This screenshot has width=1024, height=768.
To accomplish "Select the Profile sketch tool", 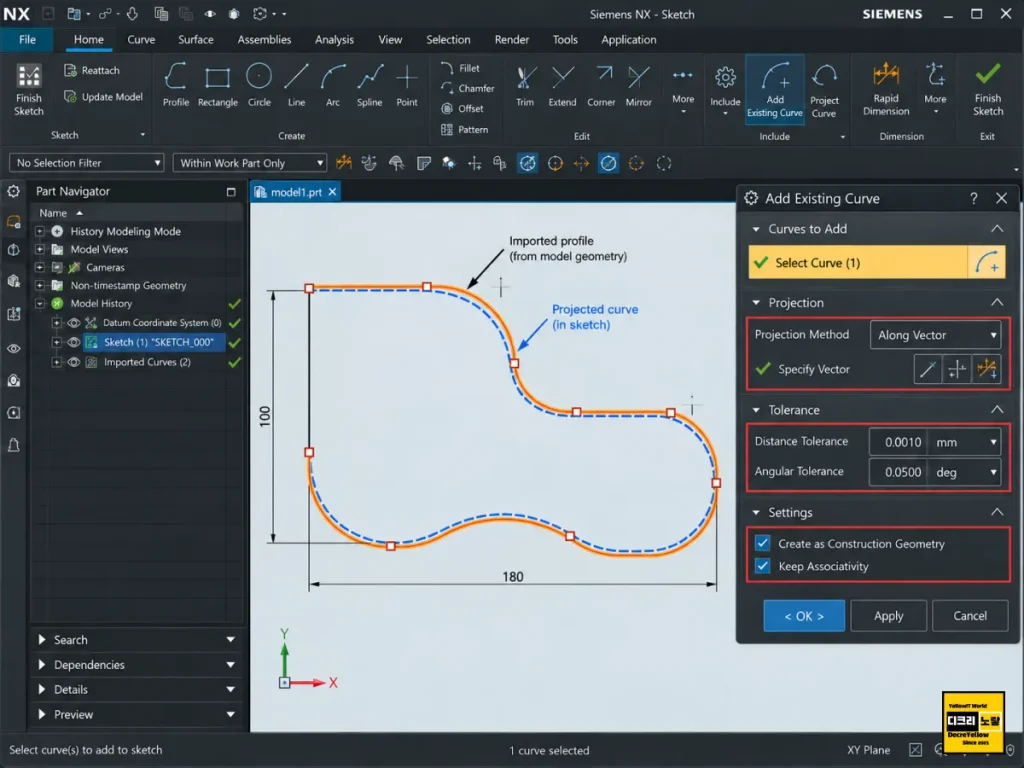I will pyautogui.click(x=176, y=85).
